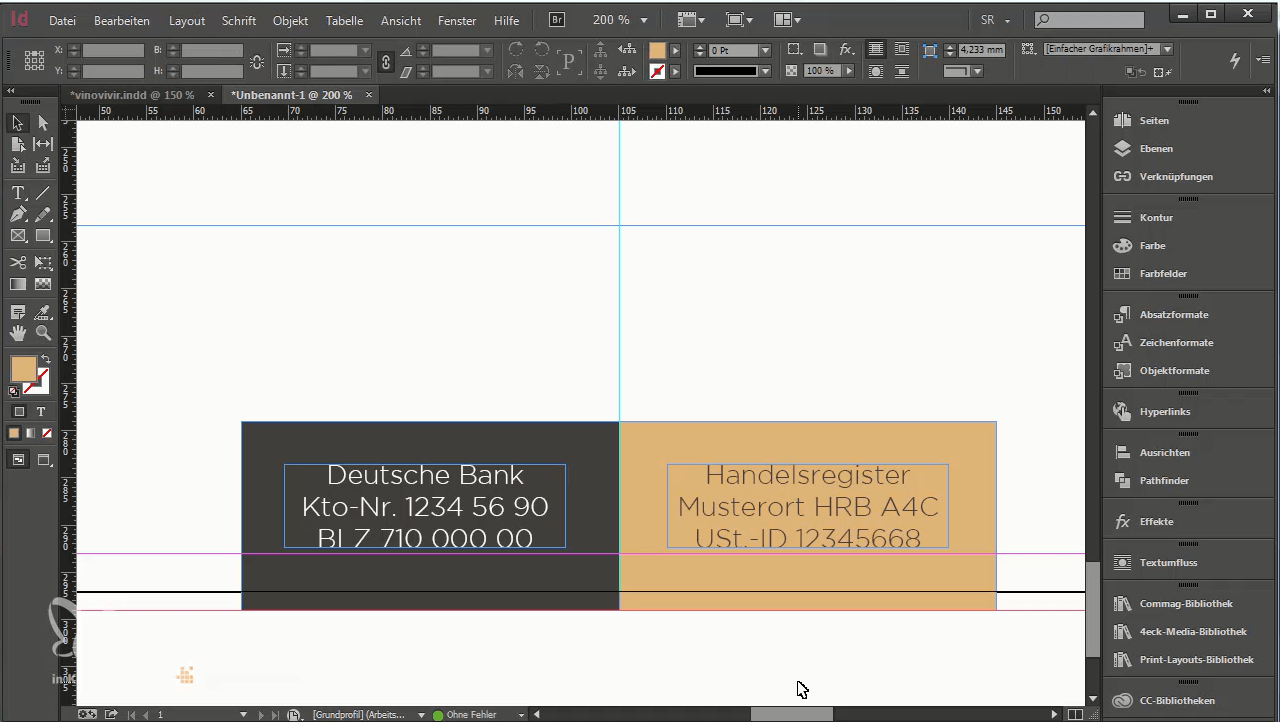Select the Eyedropper tool
The image size is (1280, 722).
coord(43,313)
